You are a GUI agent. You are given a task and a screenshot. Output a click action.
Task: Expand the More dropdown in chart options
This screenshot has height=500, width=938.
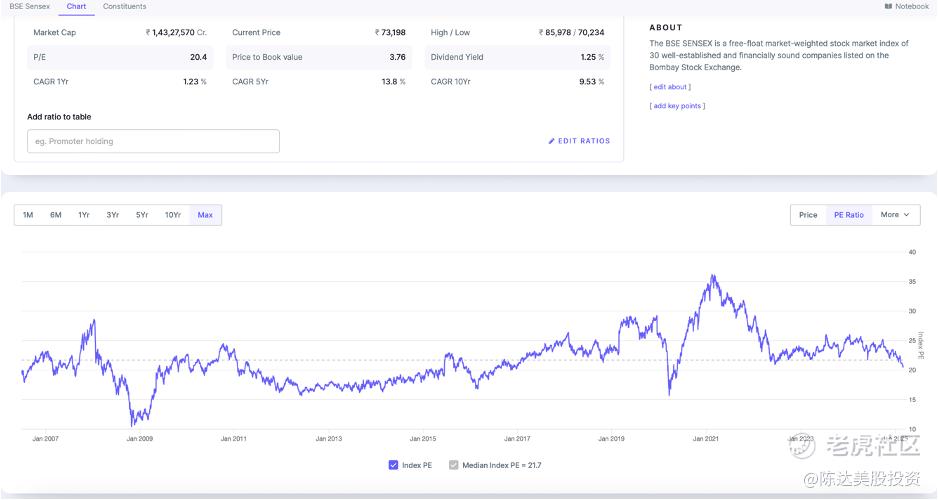tap(895, 215)
